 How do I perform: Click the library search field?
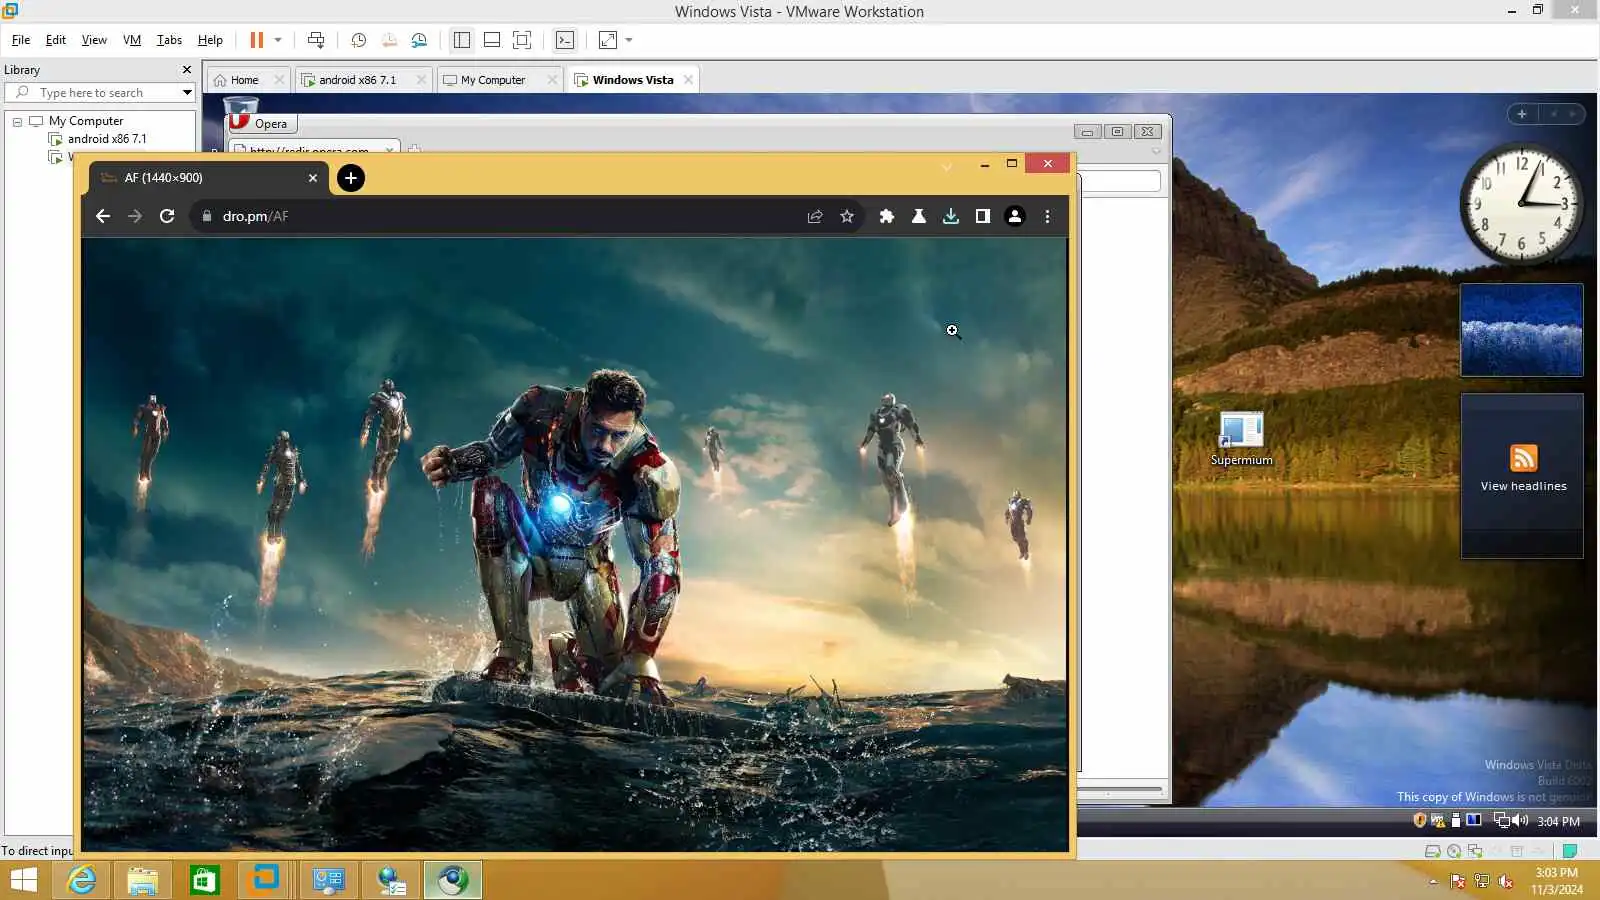tap(100, 93)
